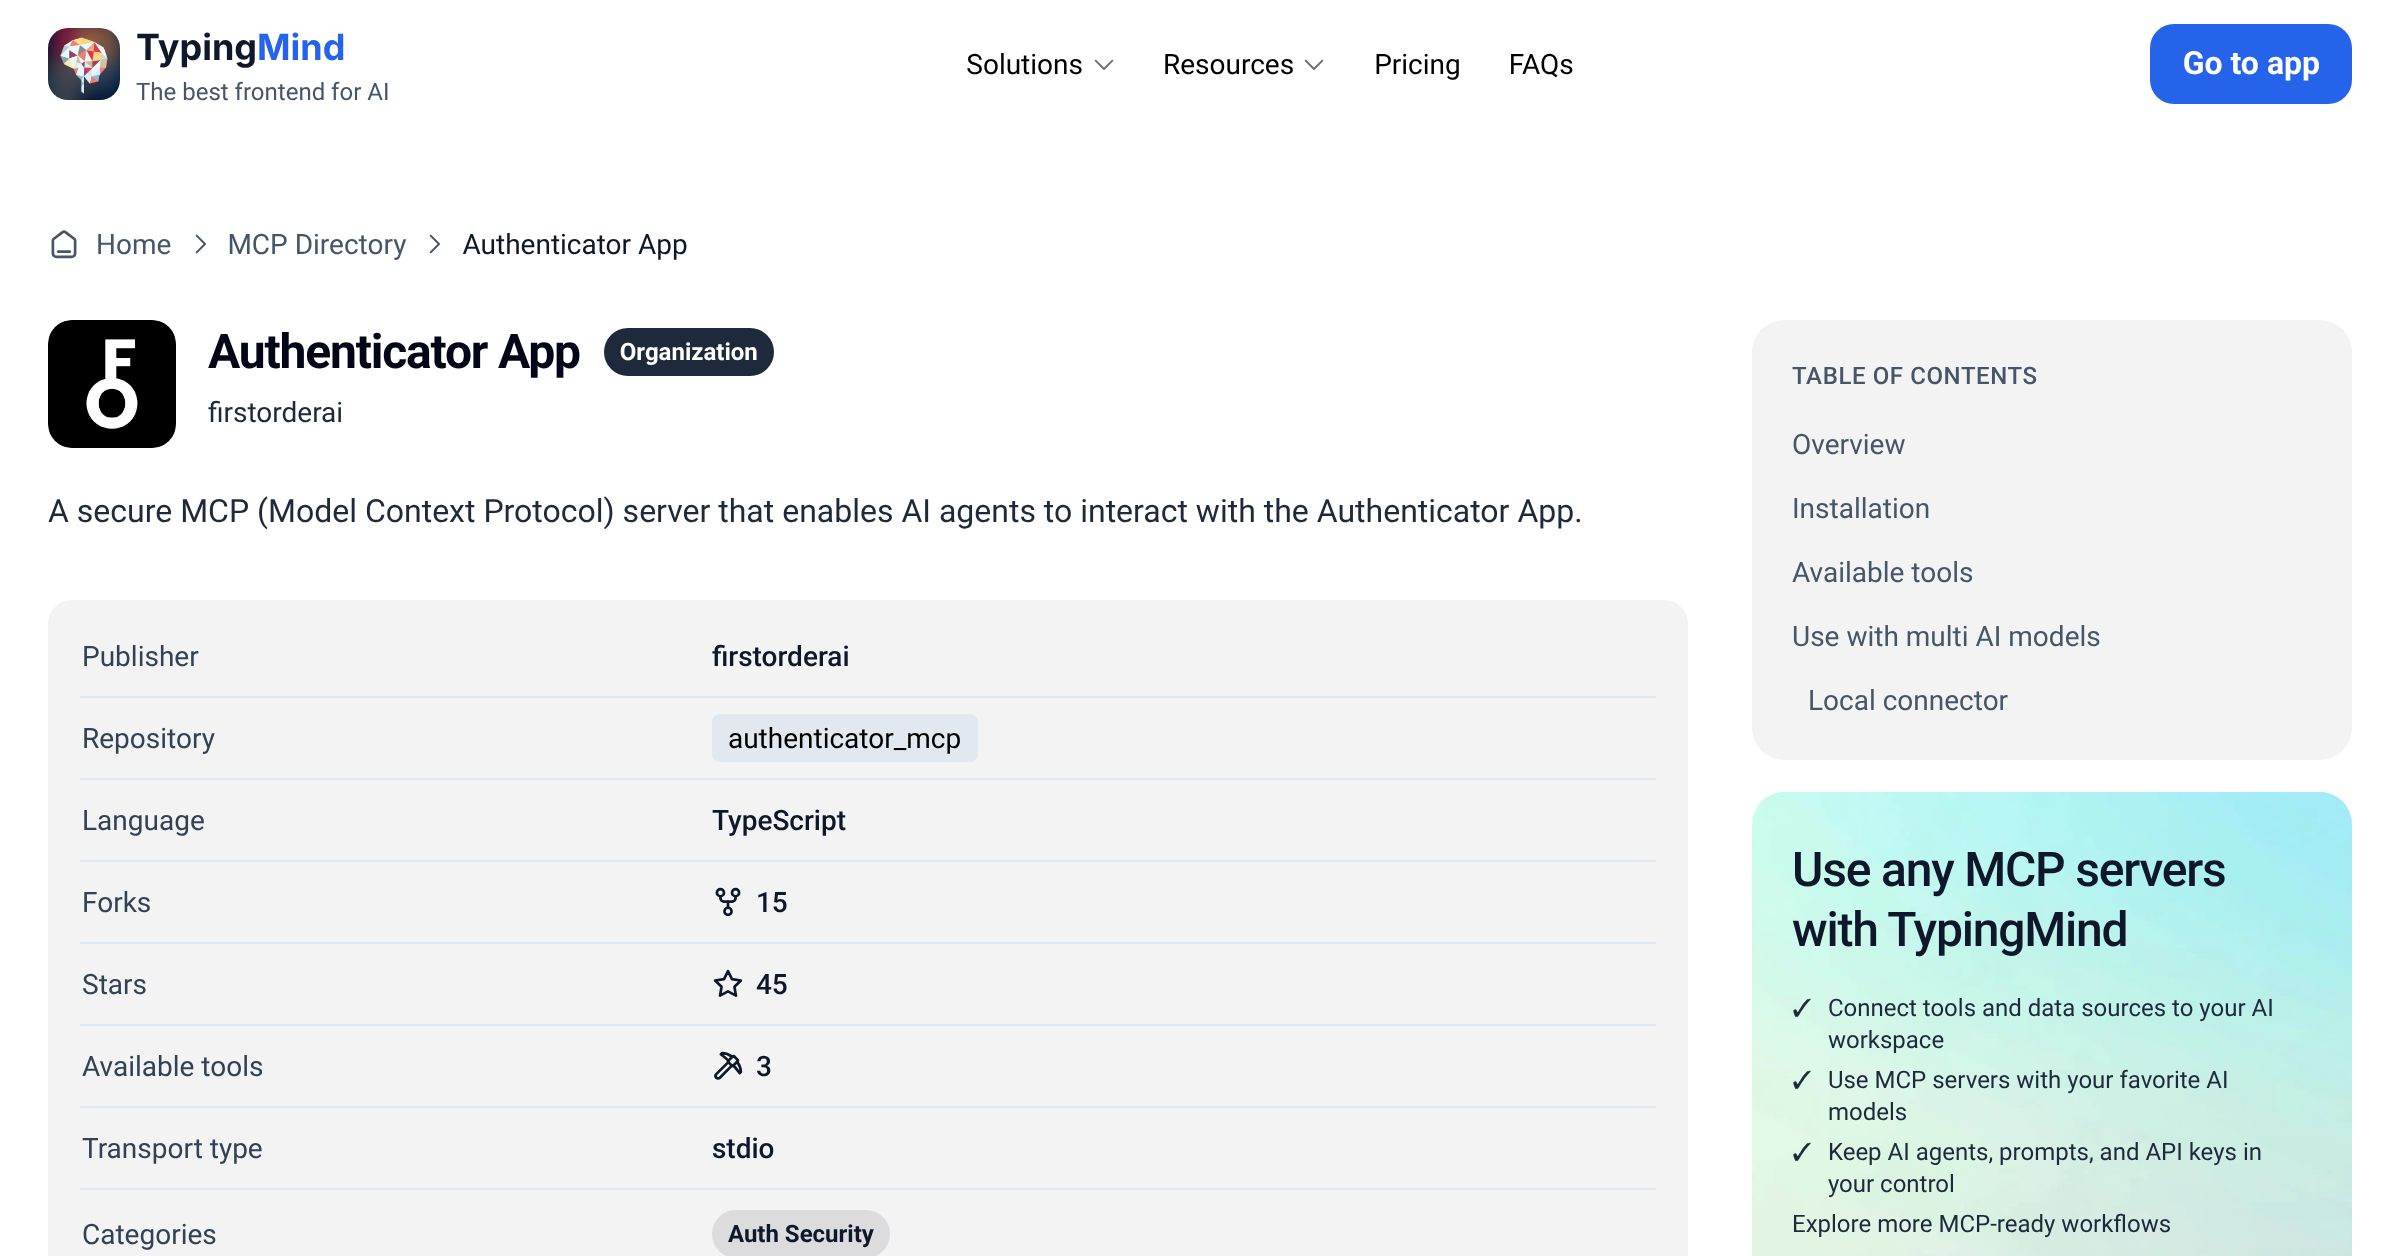Open the Pricing page
The width and height of the screenshot is (2400, 1256).
coord(1417,64)
